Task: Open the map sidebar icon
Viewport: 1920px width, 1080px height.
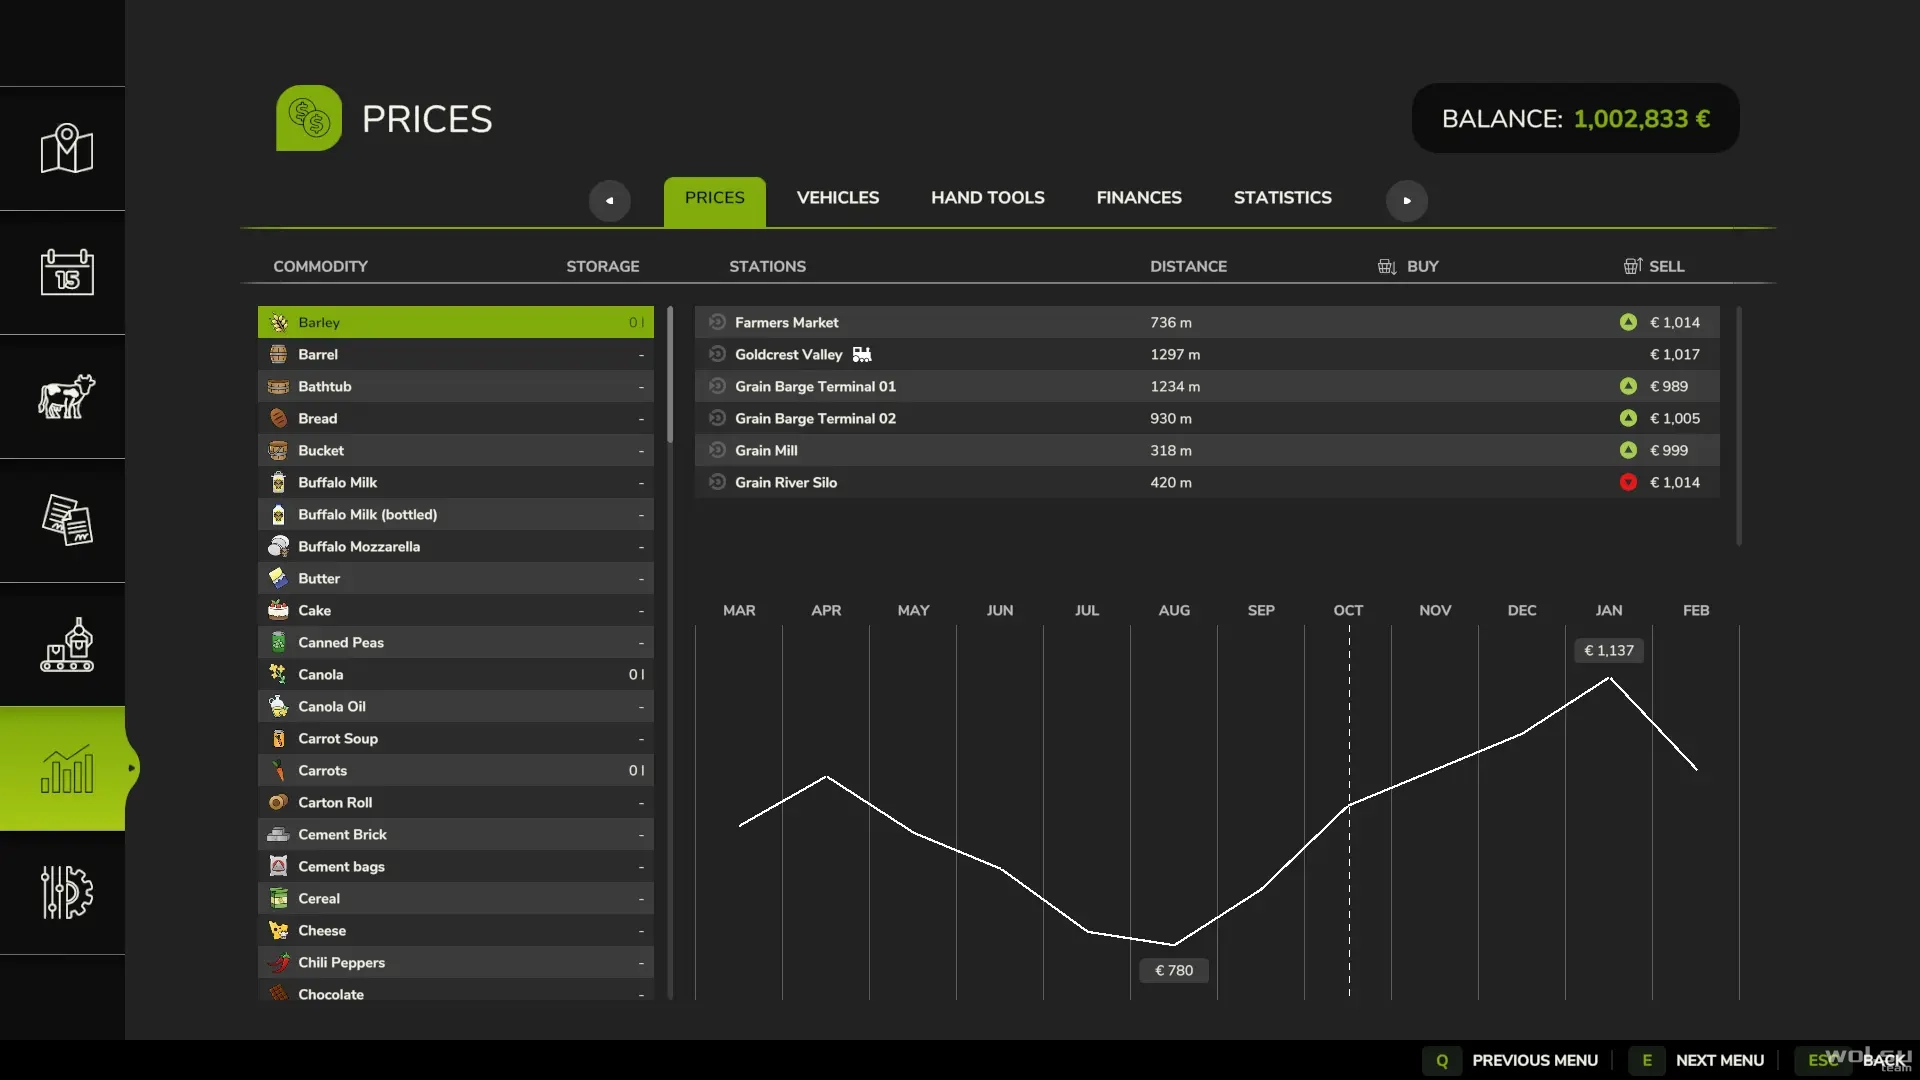Action: [67, 148]
